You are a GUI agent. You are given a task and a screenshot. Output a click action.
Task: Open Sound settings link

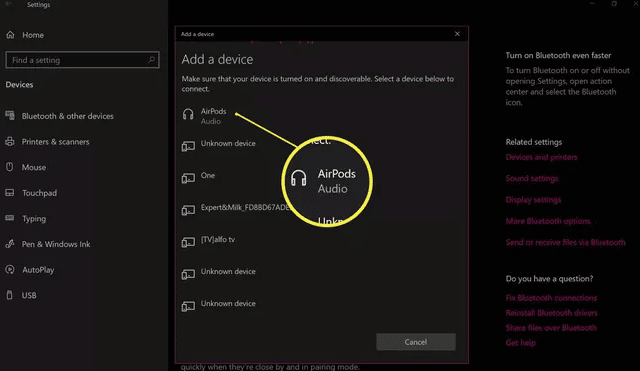(531, 178)
